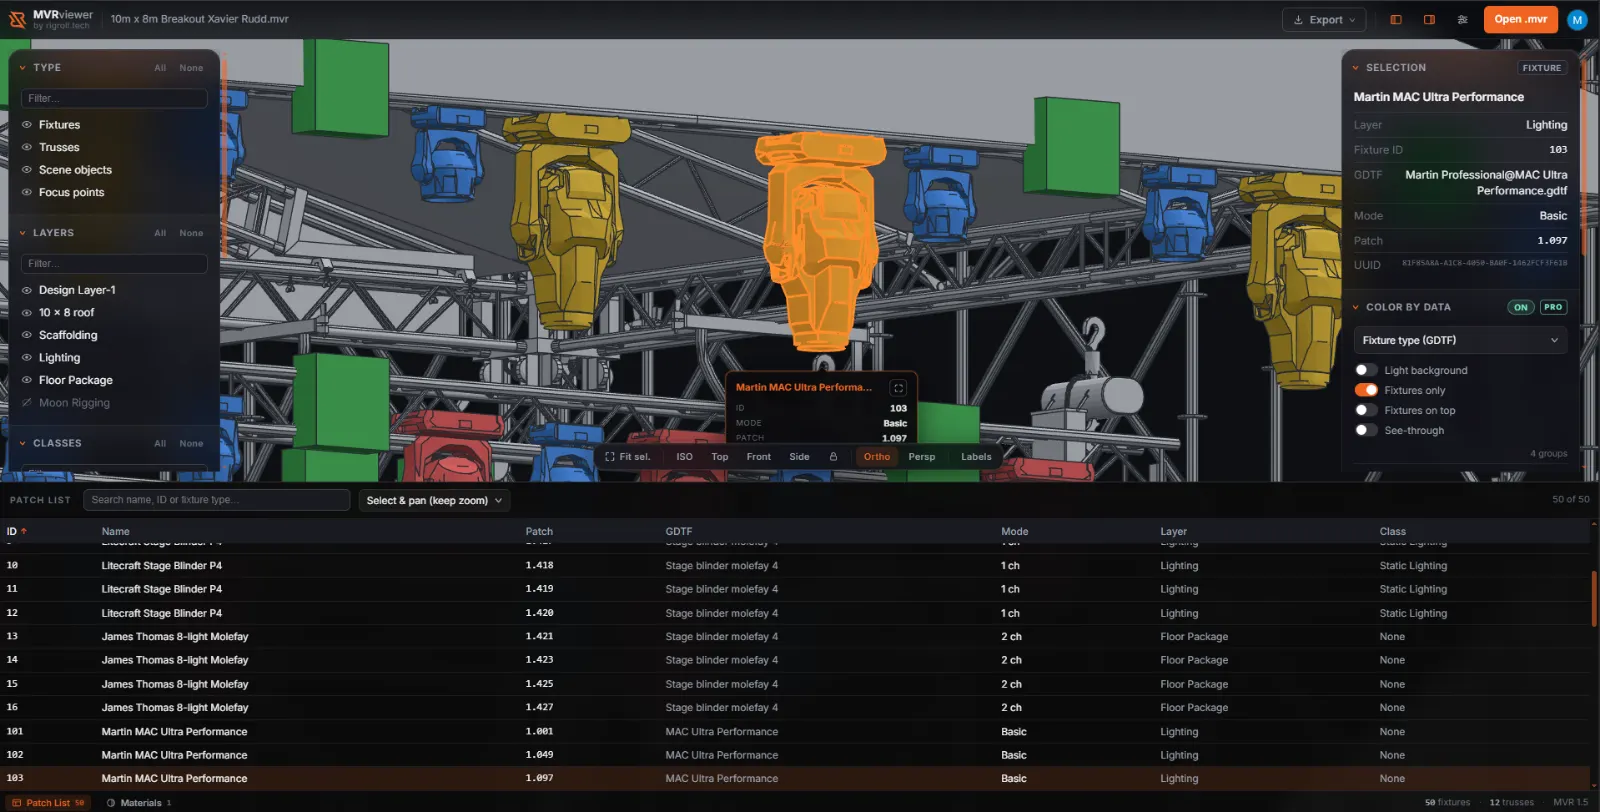Viewport: 1600px width, 812px height.
Task: Click the Open .mvr button
Action: click(x=1520, y=19)
